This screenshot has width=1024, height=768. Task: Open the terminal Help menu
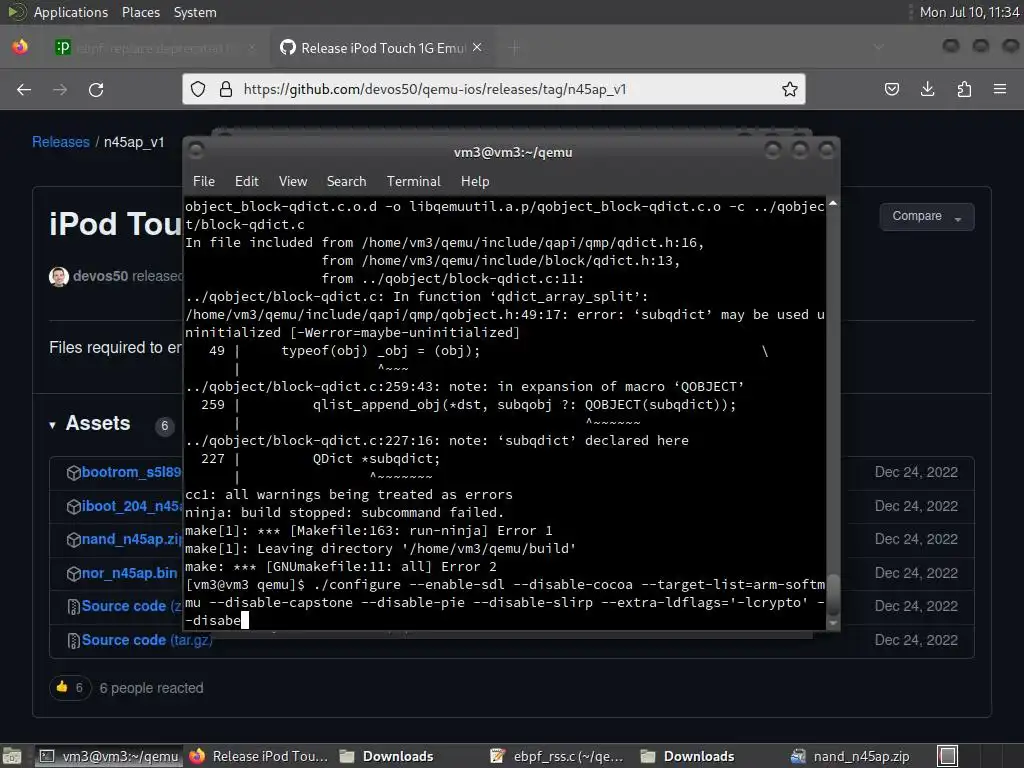point(475,182)
